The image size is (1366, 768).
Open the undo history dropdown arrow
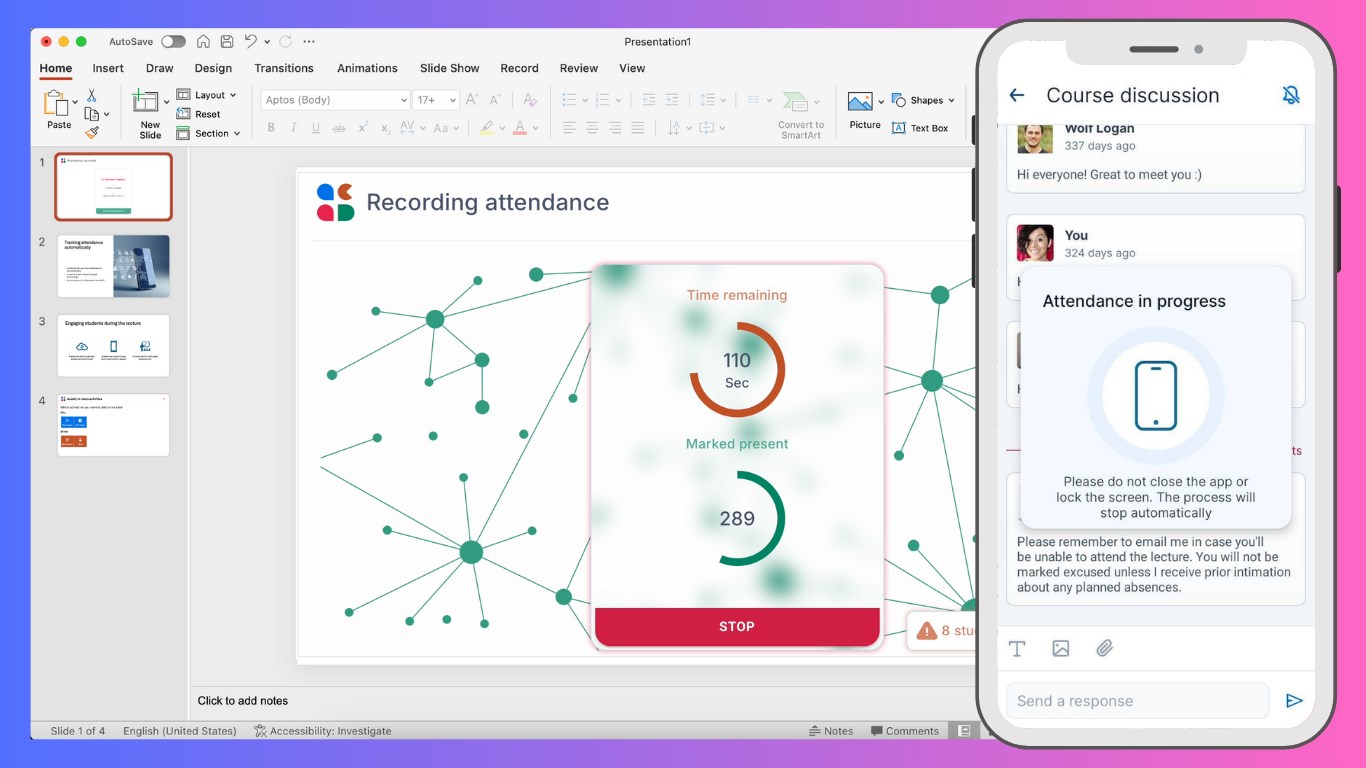(267, 42)
